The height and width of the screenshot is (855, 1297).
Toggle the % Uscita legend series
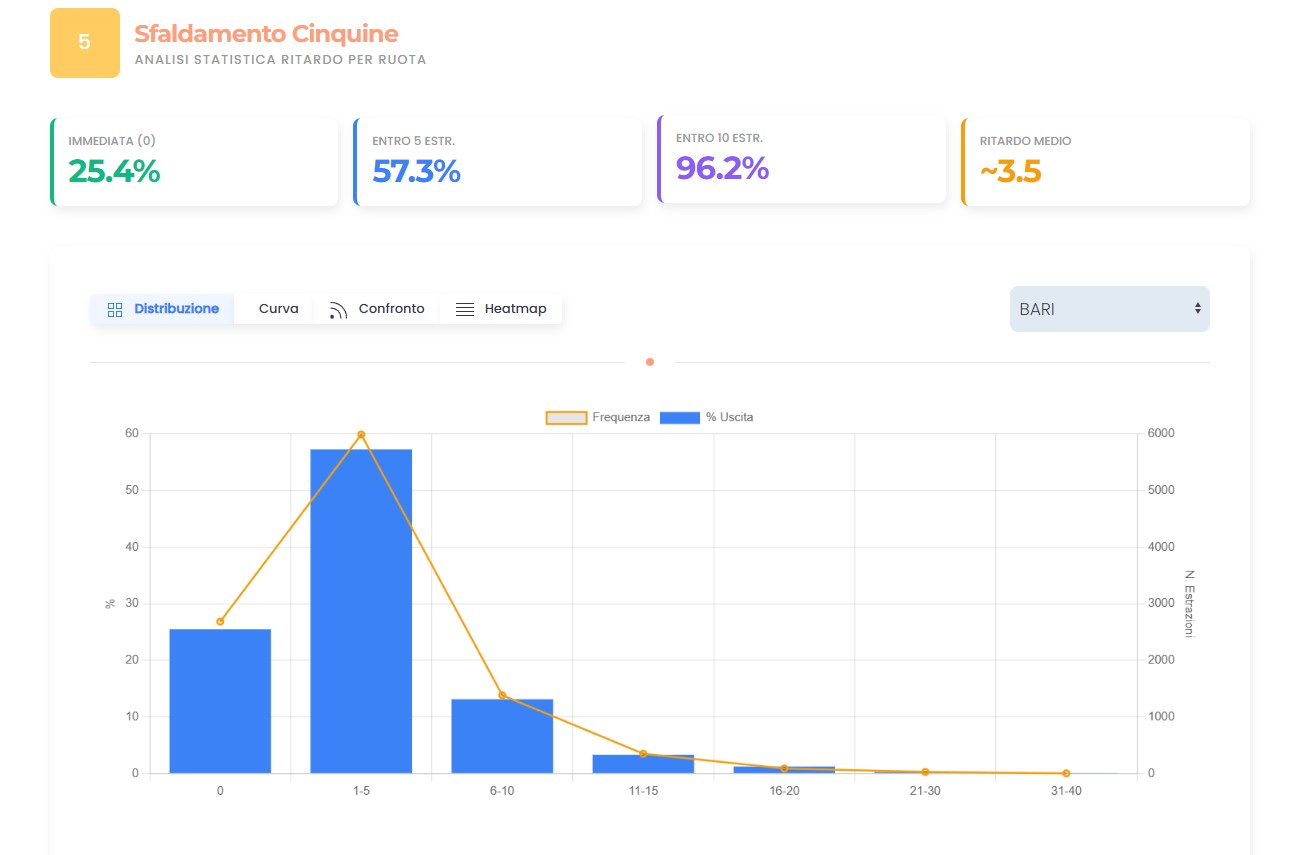[x=729, y=417]
